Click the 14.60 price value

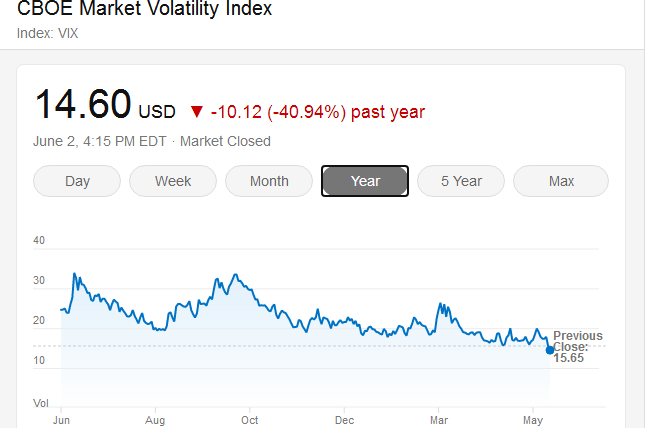[83, 104]
